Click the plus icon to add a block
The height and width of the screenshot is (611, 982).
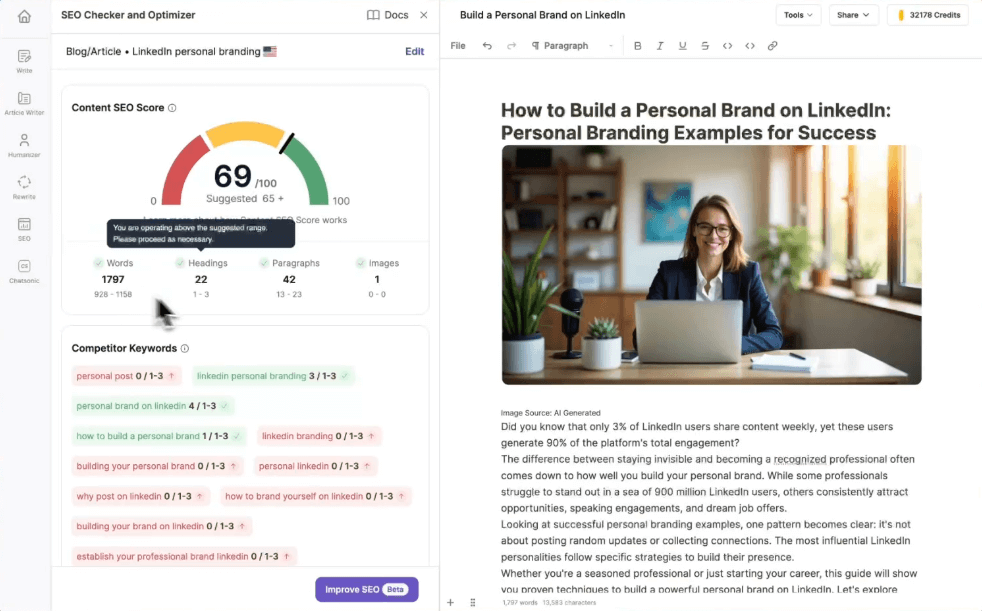pos(450,602)
